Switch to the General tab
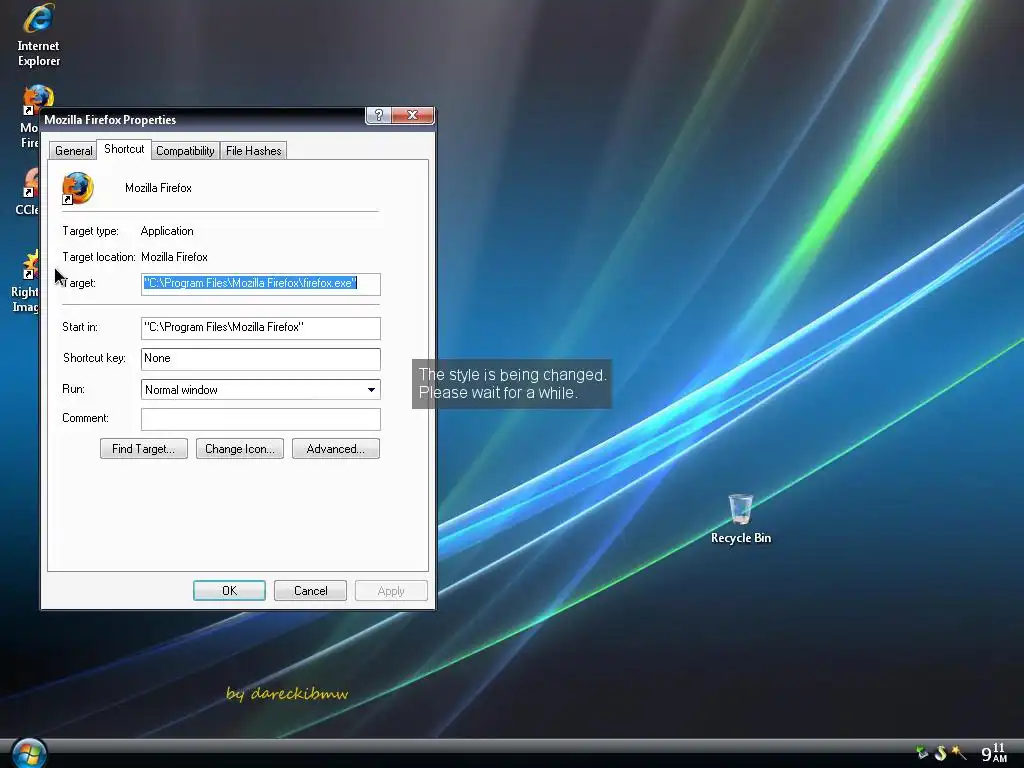Image resolution: width=1024 pixels, height=768 pixels. click(x=73, y=151)
